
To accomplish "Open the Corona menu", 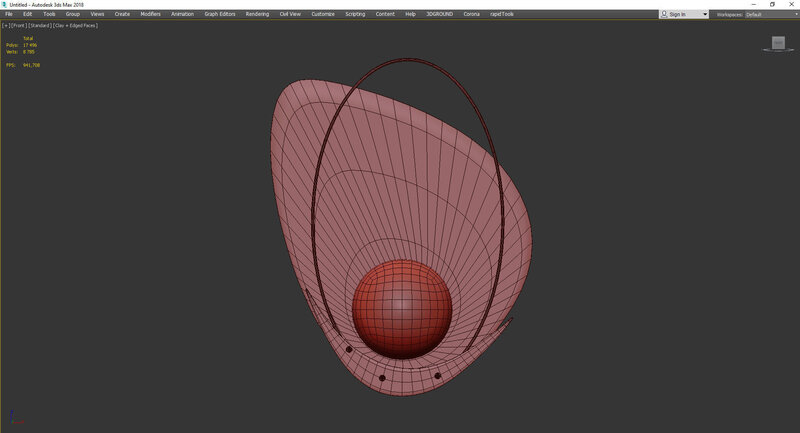I will click(471, 14).
